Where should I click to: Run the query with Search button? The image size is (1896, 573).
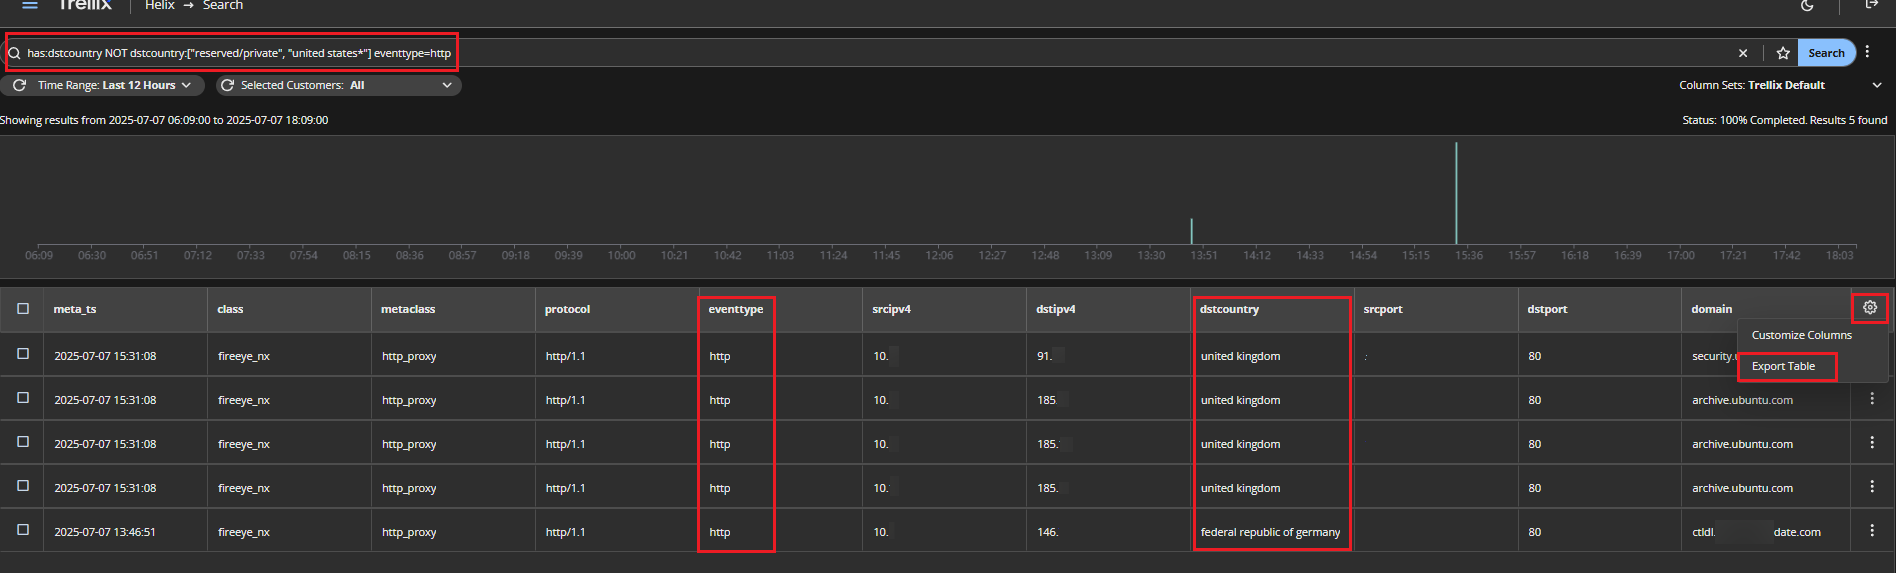(x=1826, y=53)
